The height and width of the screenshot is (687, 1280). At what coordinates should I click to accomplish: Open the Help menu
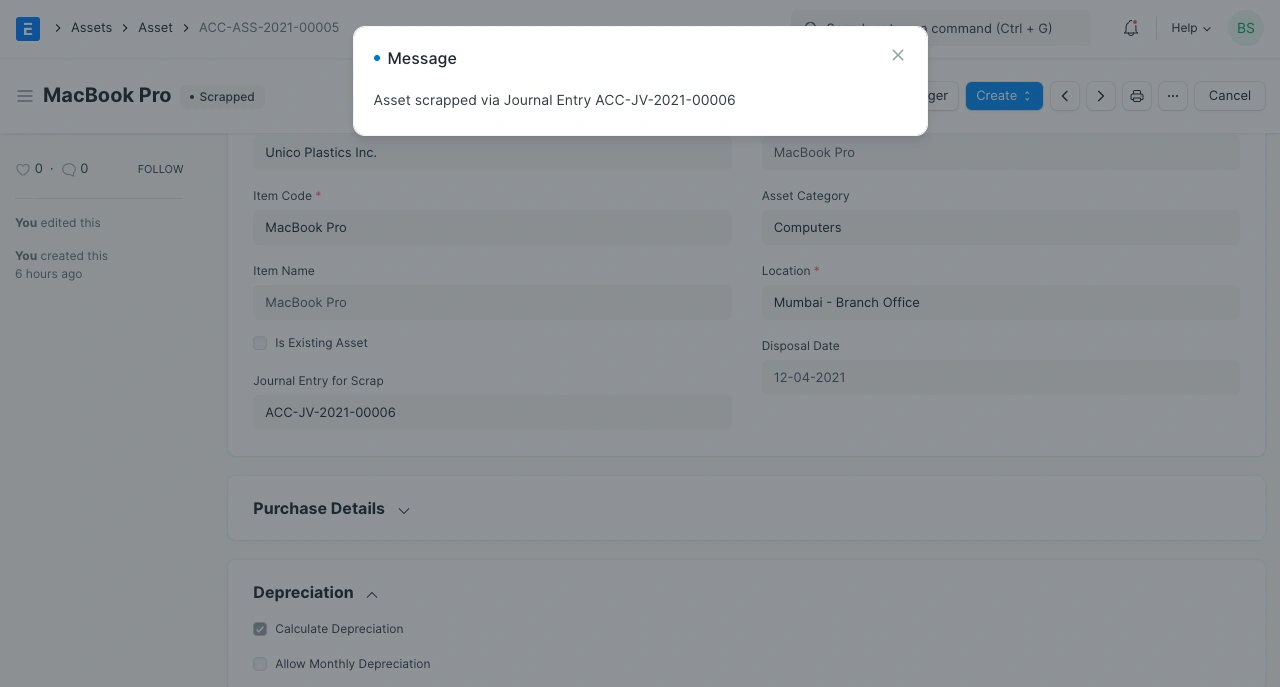click(1190, 28)
